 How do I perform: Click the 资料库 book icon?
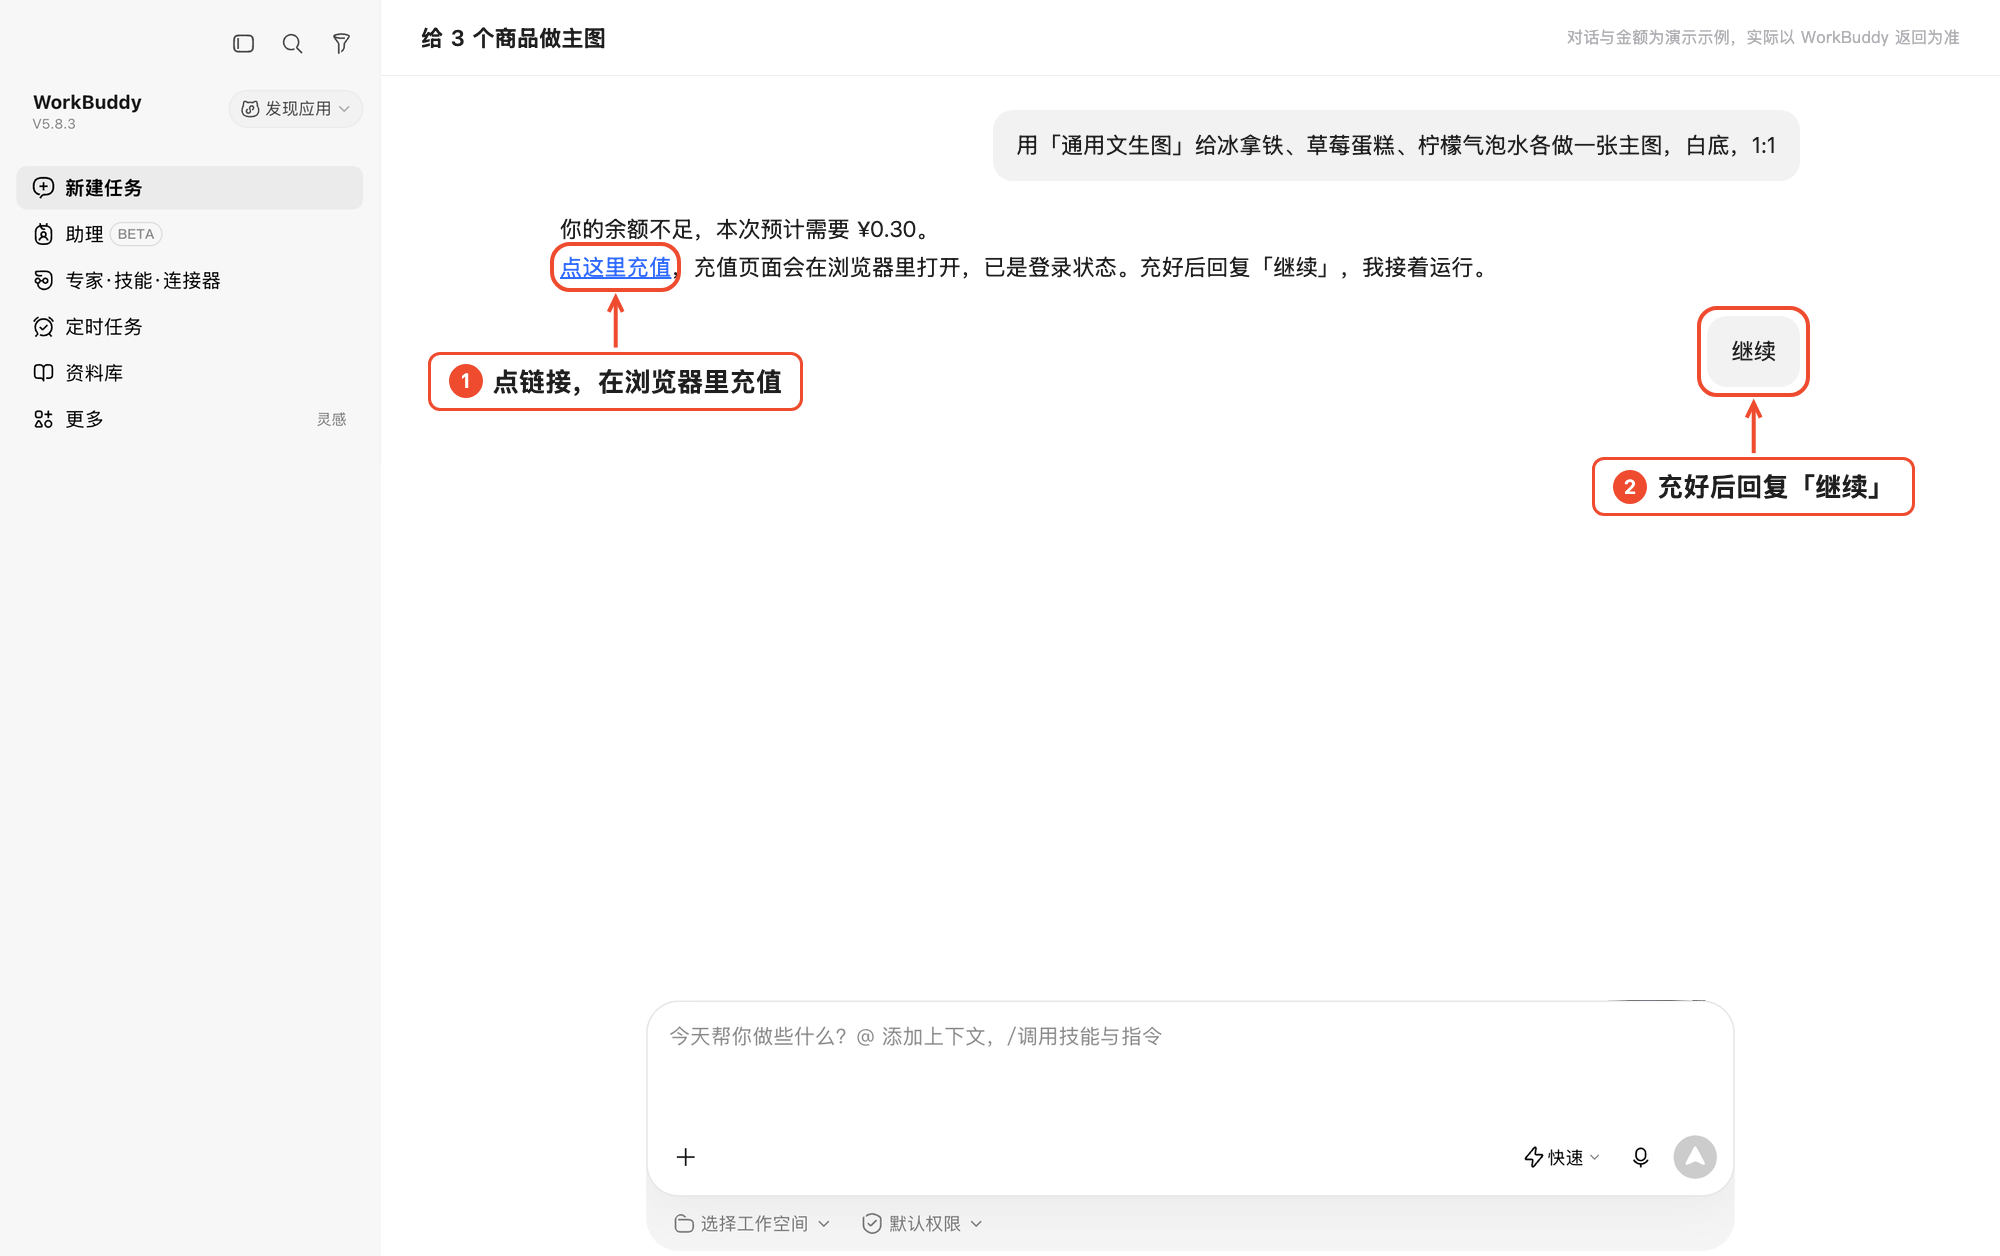tap(43, 372)
